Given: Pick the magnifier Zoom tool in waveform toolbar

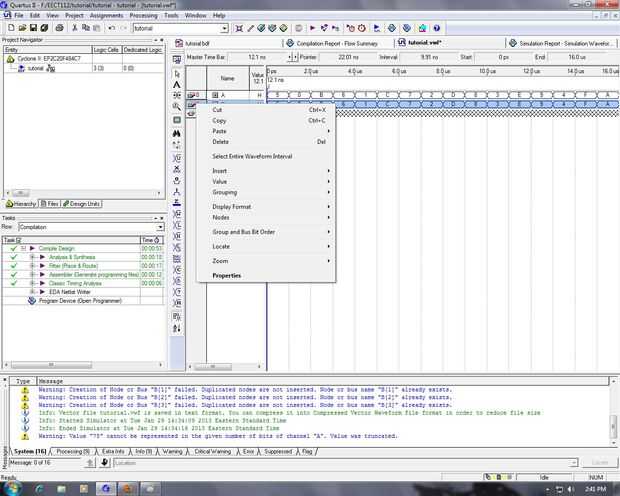Looking at the screenshot, I should [177, 106].
